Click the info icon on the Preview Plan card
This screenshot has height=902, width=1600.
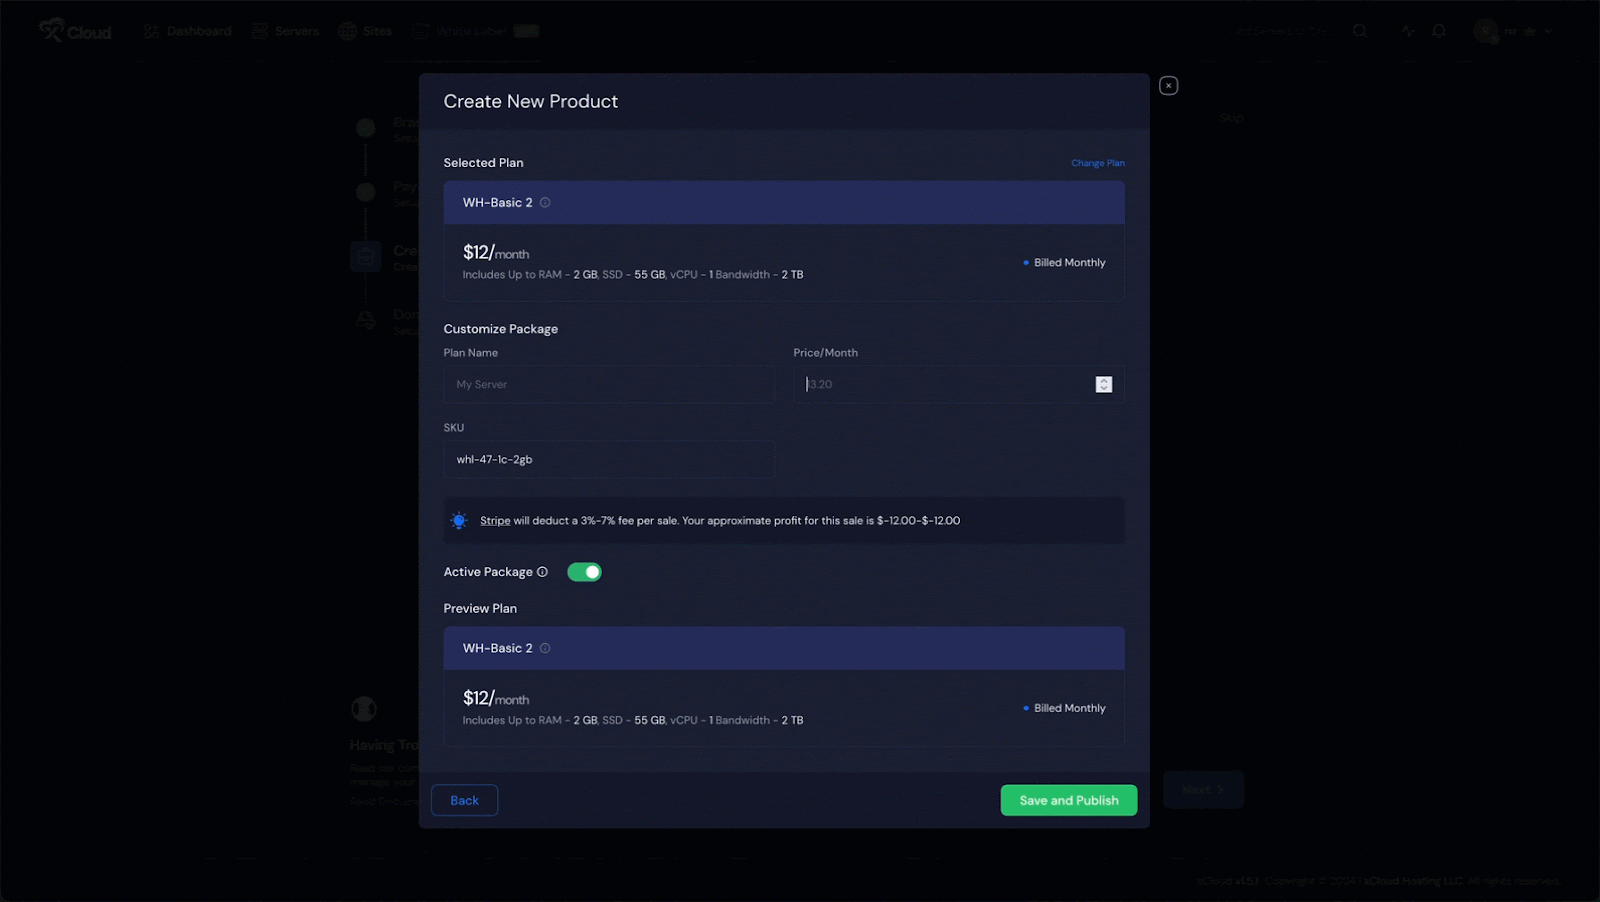pos(545,648)
